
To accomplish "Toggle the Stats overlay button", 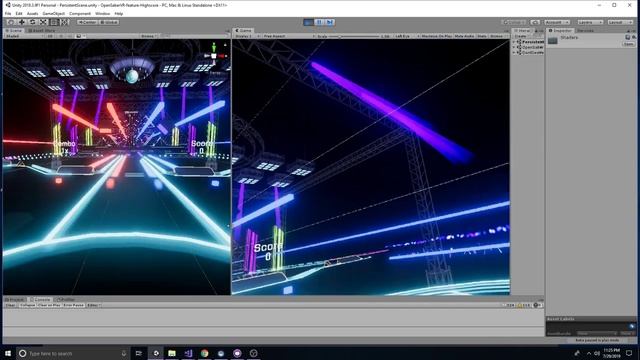I will [x=482, y=36].
